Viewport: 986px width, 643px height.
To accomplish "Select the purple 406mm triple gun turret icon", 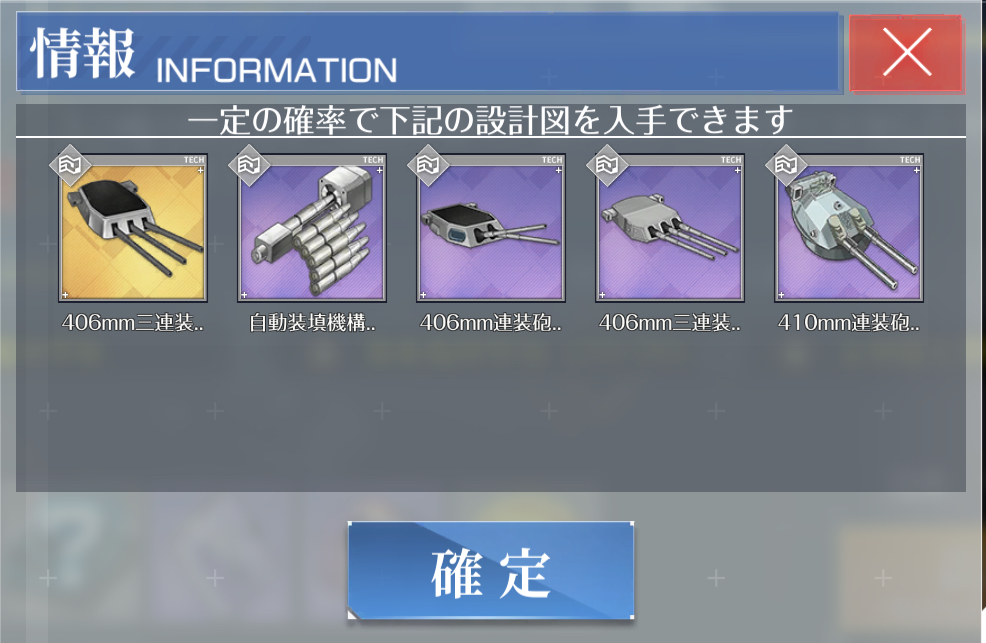I will click(670, 228).
